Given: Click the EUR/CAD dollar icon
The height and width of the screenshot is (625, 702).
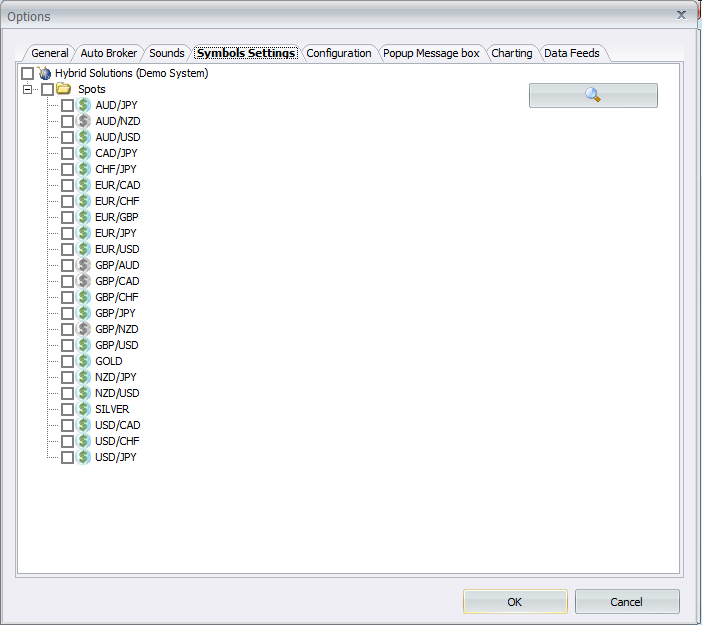Looking at the screenshot, I should [x=83, y=185].
